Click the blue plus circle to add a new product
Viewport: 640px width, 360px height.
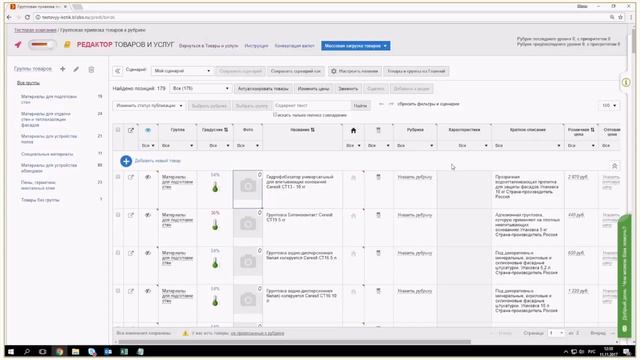[126, 161]
